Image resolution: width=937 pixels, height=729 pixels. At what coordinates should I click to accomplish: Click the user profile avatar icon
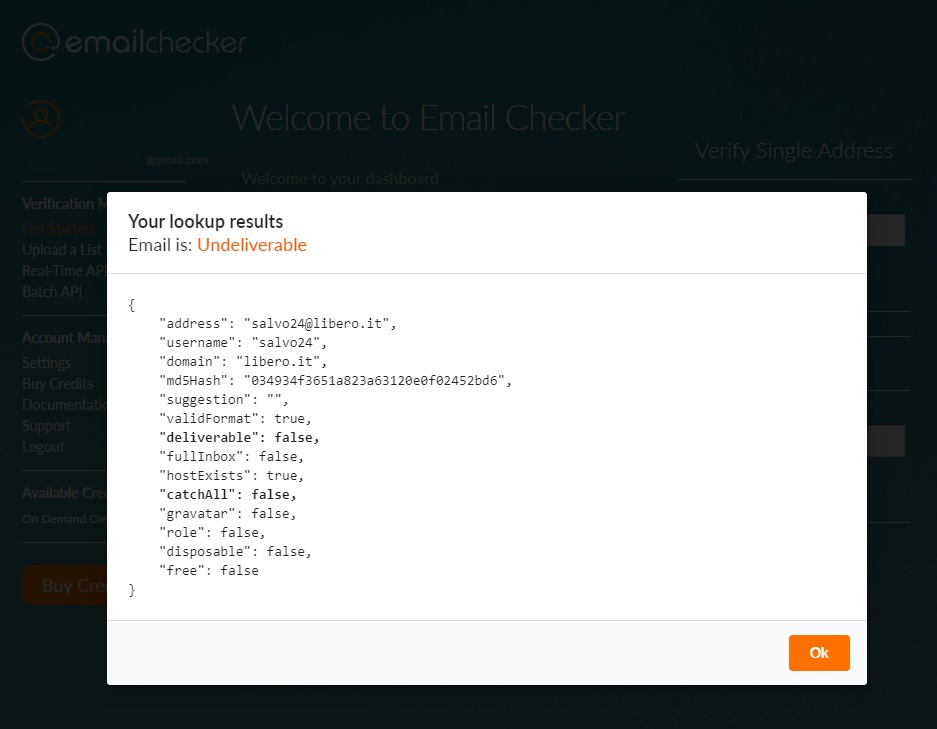tap(41, 119)
